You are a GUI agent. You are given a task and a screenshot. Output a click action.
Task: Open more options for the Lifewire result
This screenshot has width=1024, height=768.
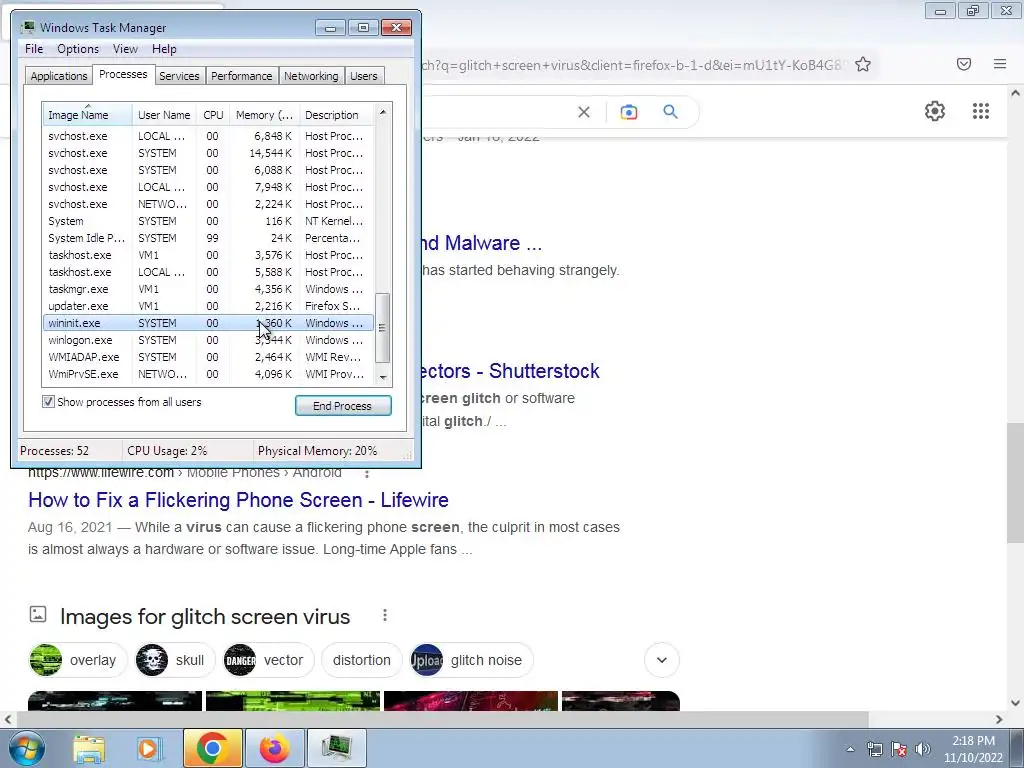coord(367,473)
